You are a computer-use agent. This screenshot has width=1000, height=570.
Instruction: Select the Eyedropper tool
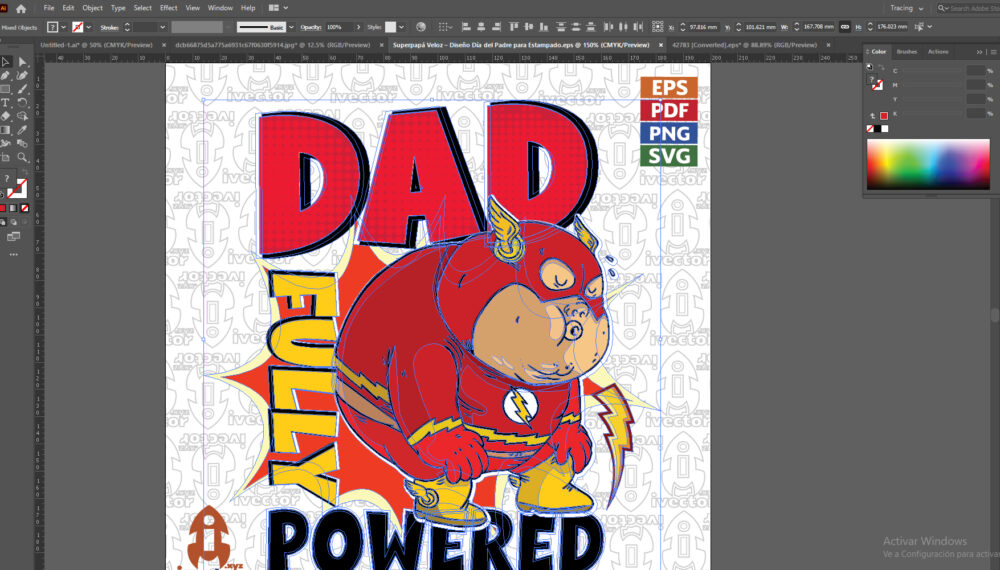(22, 130)
